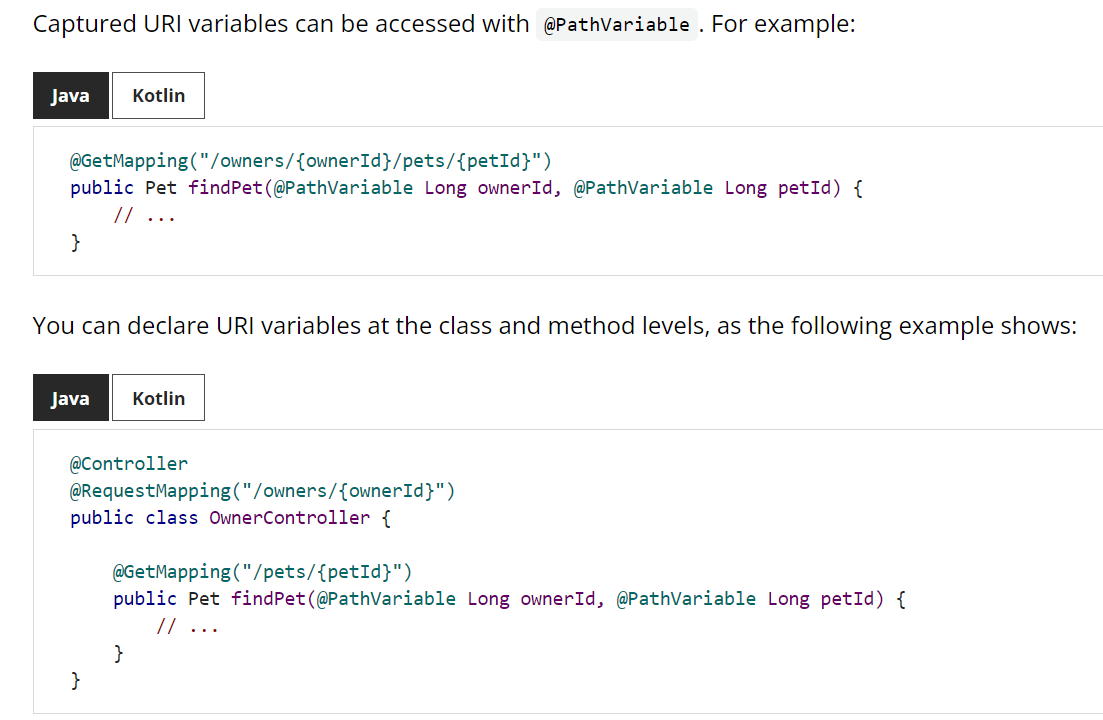Click the comment line in the first code block
The image size is (1103, 720).
[x=144, y=215]
